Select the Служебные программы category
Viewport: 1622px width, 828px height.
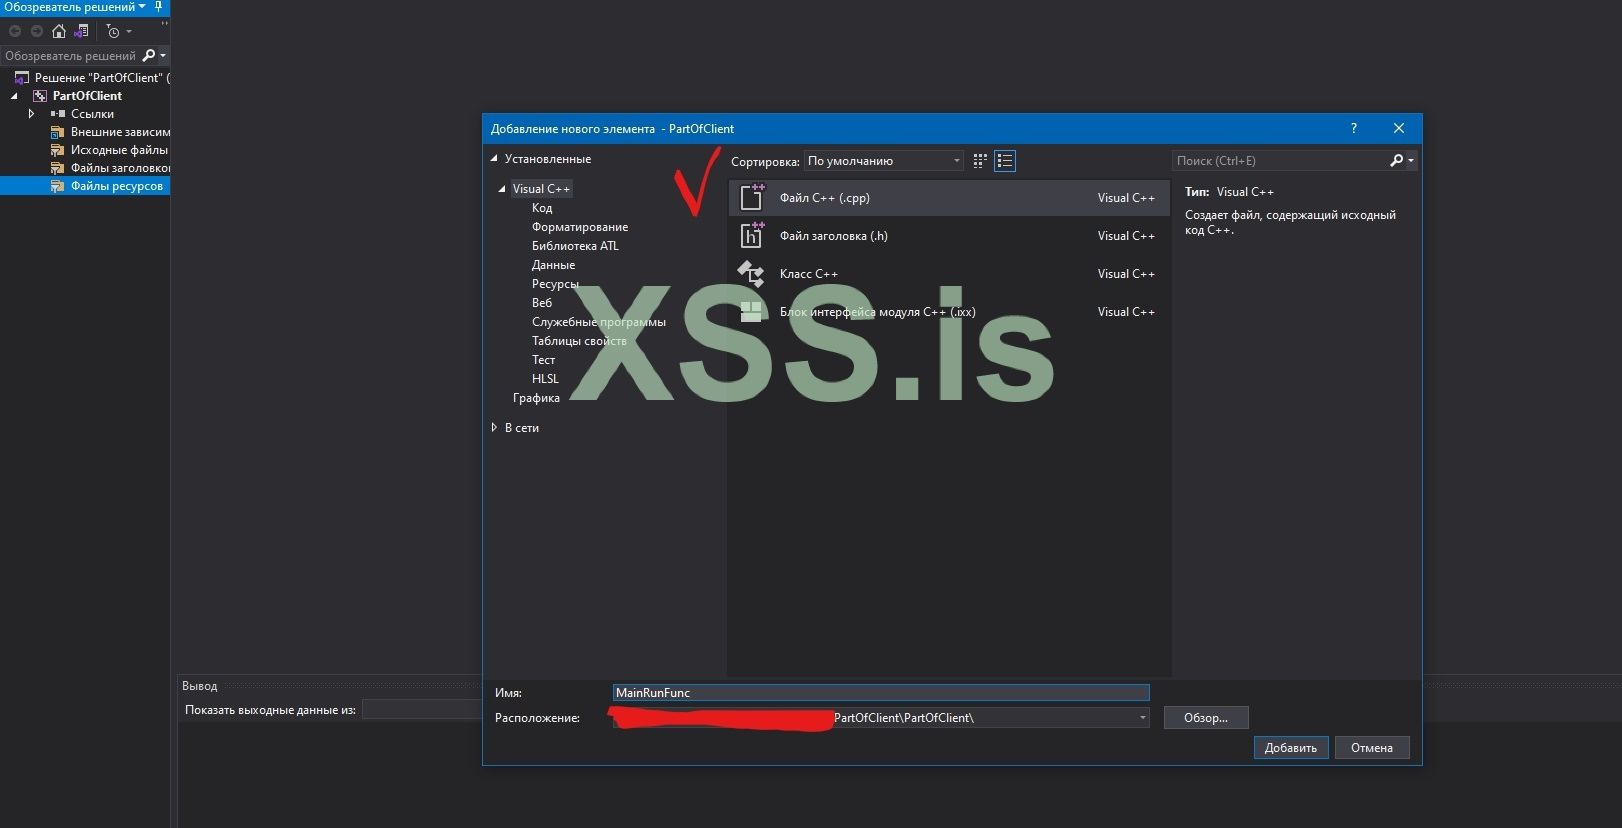[599, 322]
